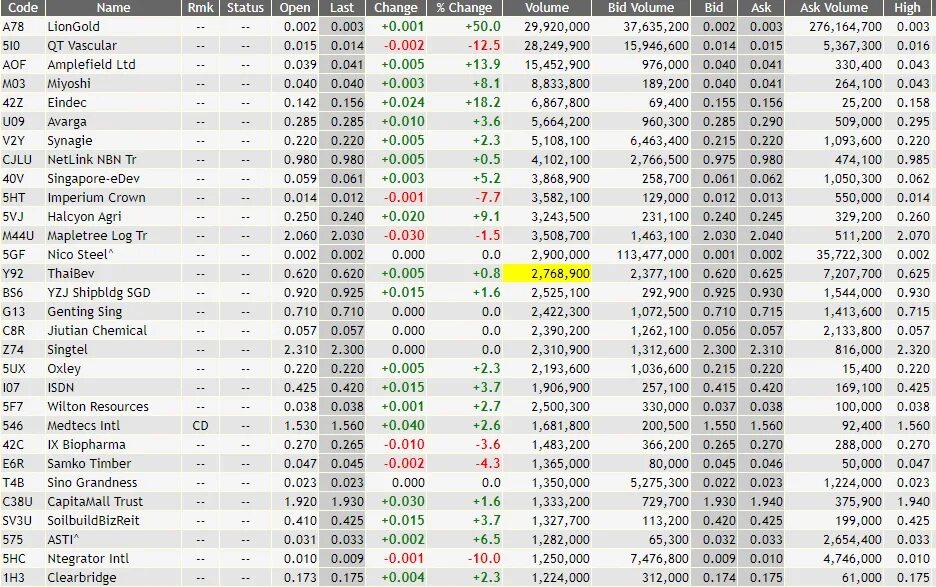Click the CD remark for Medtecs Intl

point(201,426)
